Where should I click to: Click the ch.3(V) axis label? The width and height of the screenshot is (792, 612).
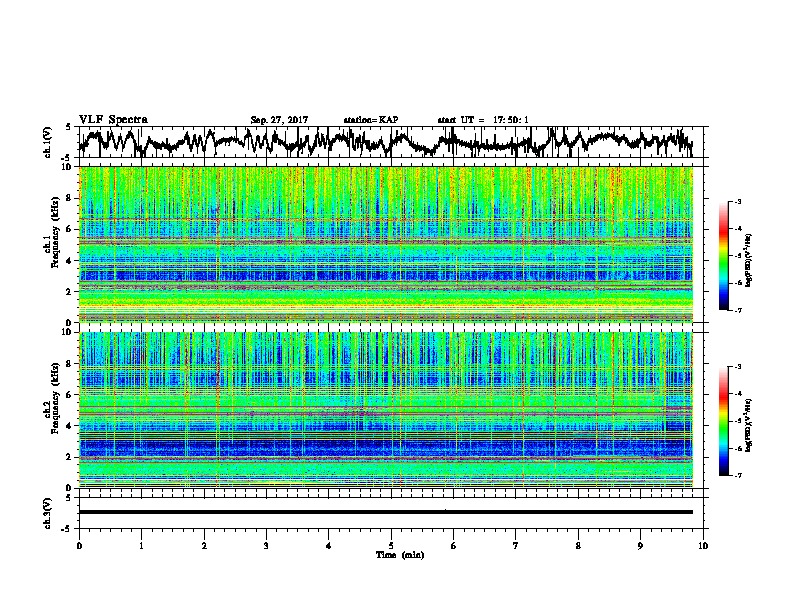(x=47, y=513)
